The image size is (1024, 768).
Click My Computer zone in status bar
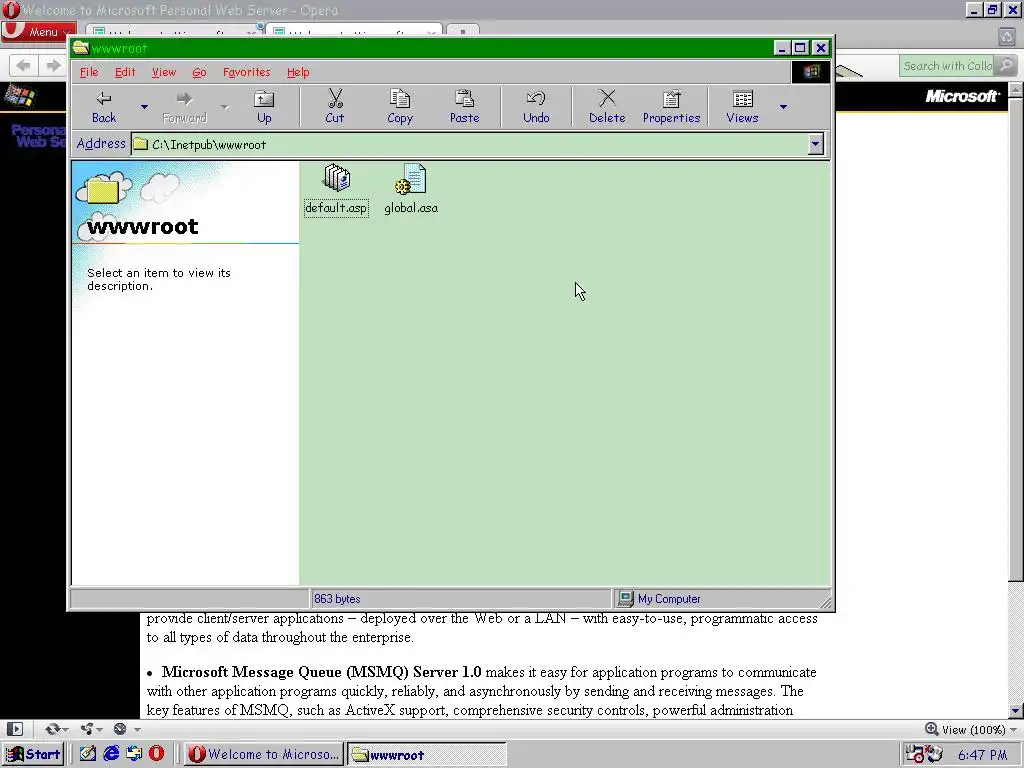click(669, 599)
